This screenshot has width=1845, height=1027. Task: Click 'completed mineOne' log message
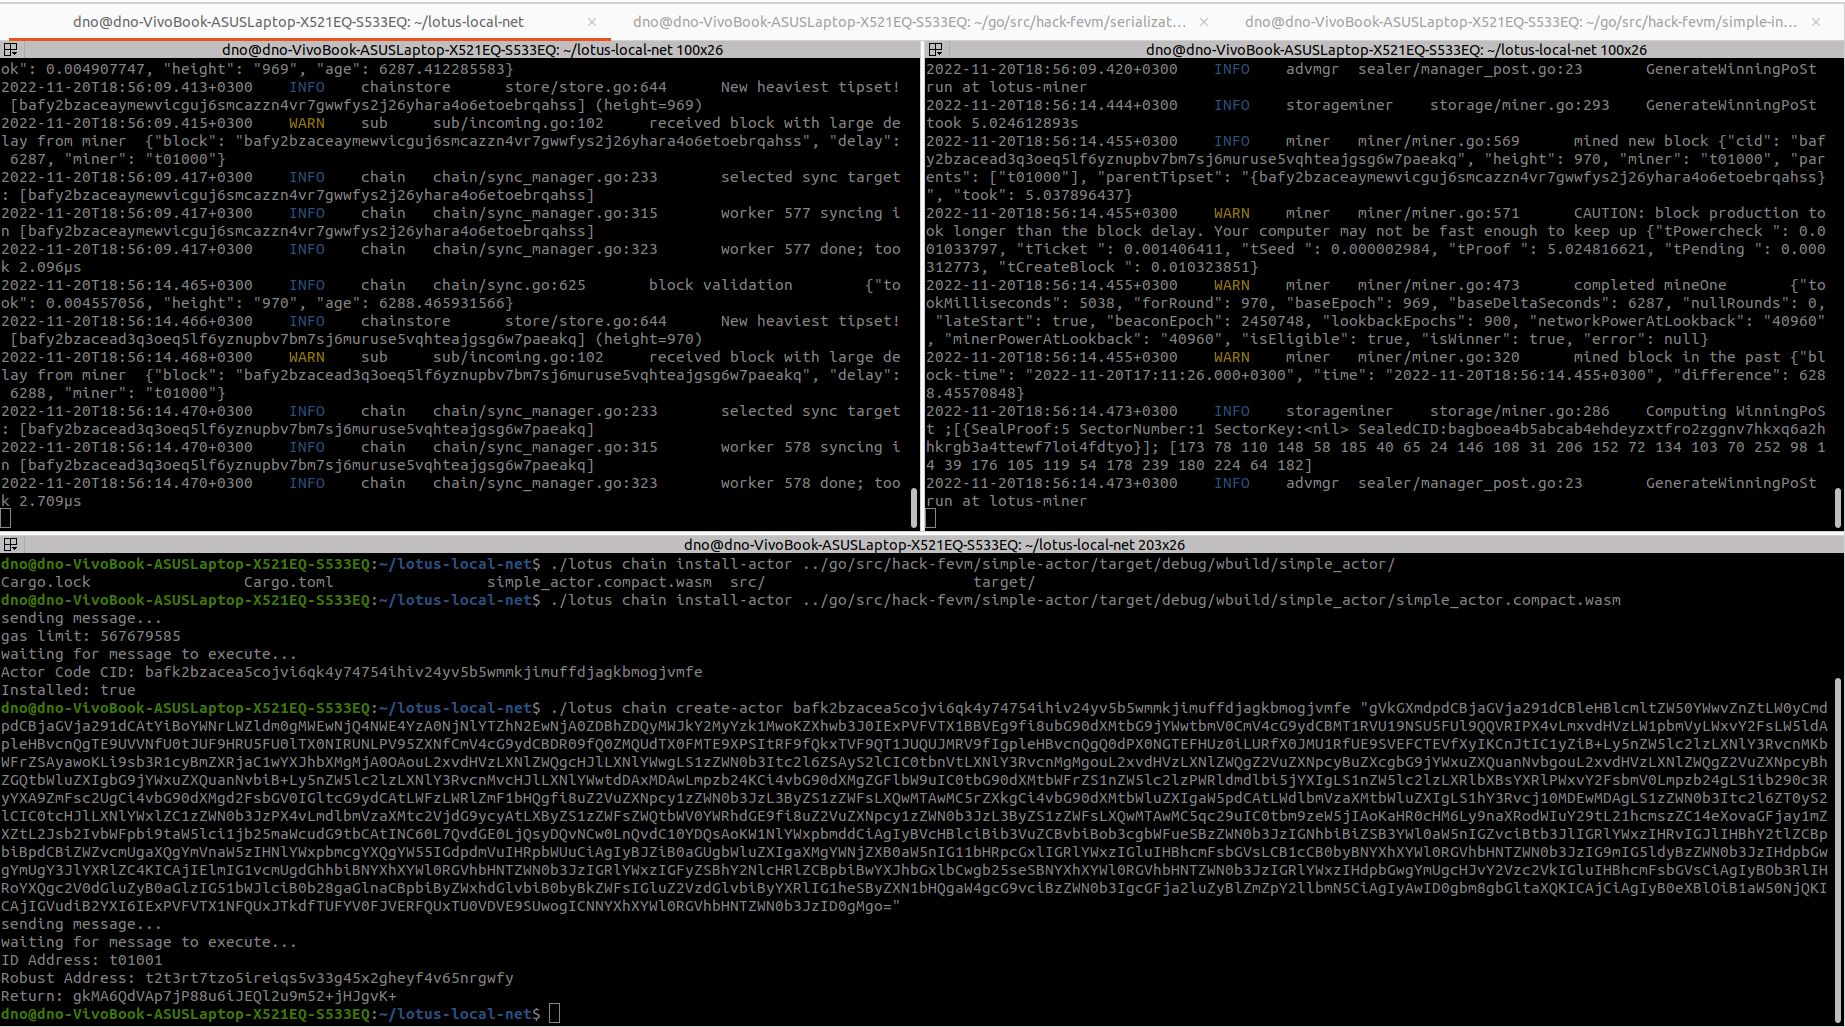pyautogui.click(x=1650, y=285)
